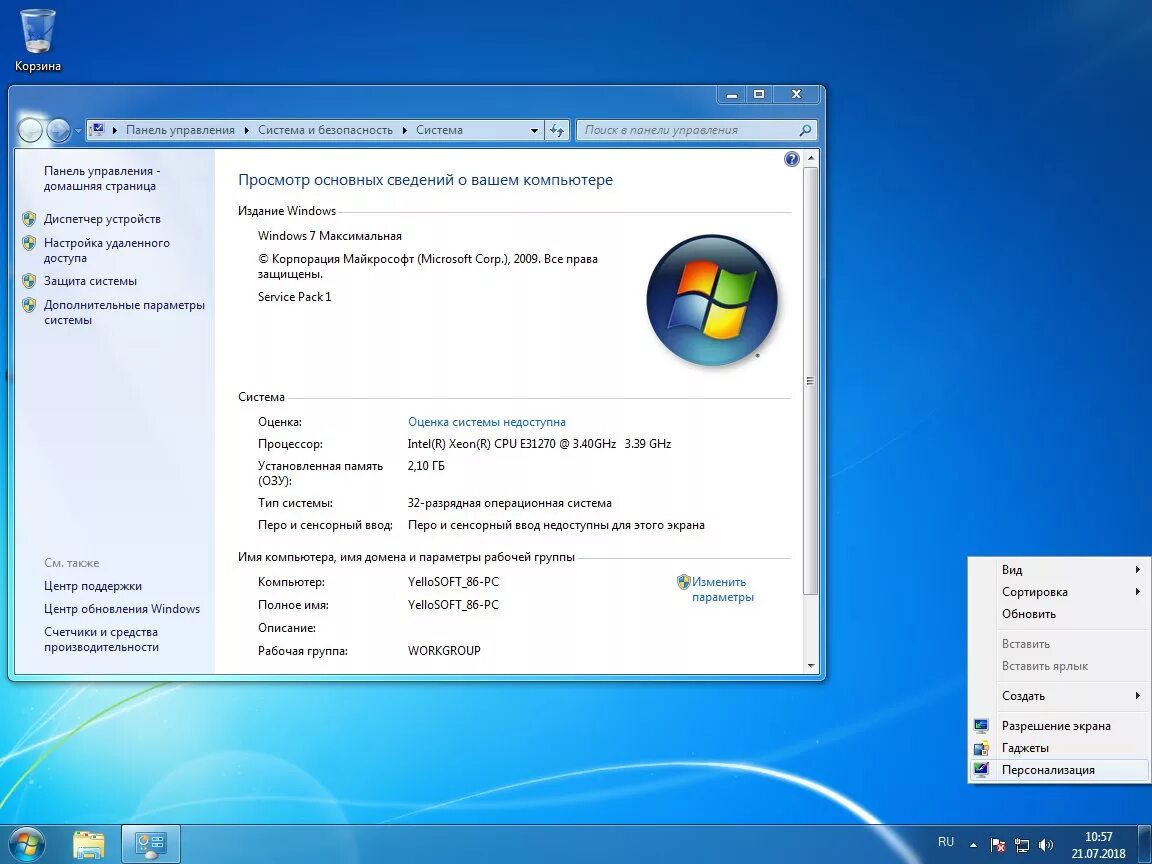Viewport: 1152px width, 864px height.
Task: Open recent pages dropdown next to Forward arrow
Action: [78, 132]
